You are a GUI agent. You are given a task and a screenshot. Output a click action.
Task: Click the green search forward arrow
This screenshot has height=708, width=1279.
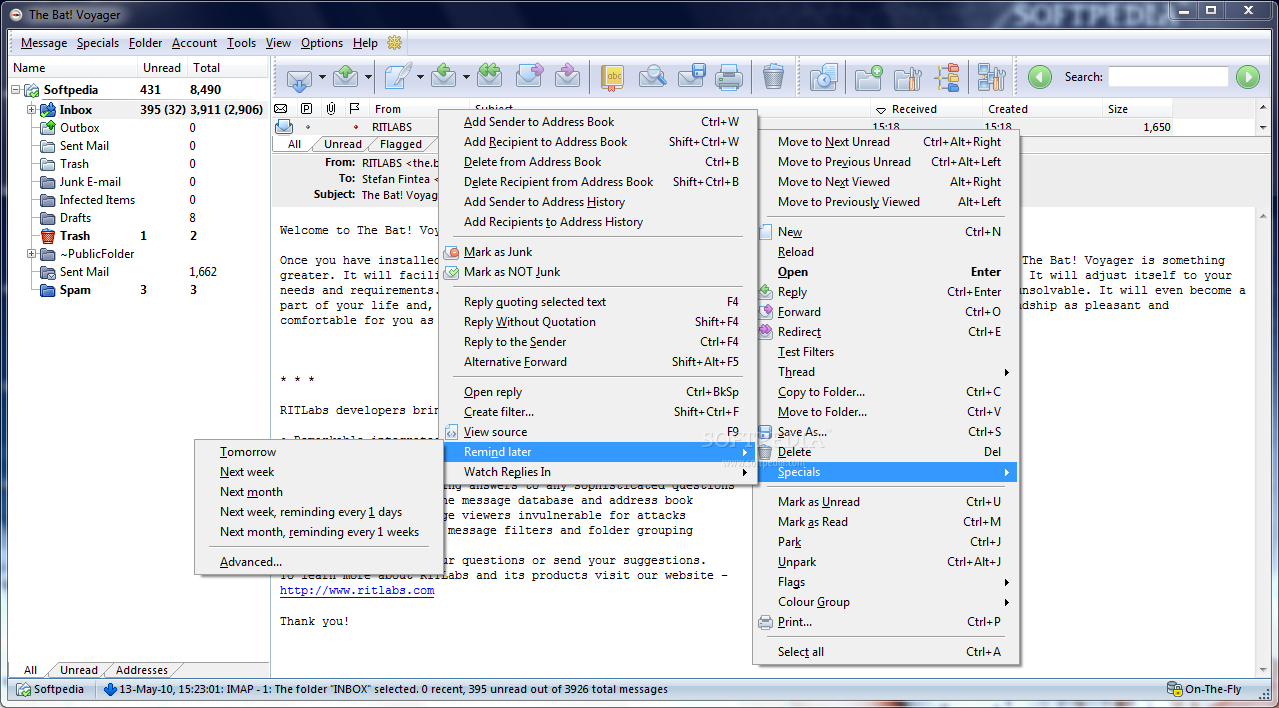1247,77
